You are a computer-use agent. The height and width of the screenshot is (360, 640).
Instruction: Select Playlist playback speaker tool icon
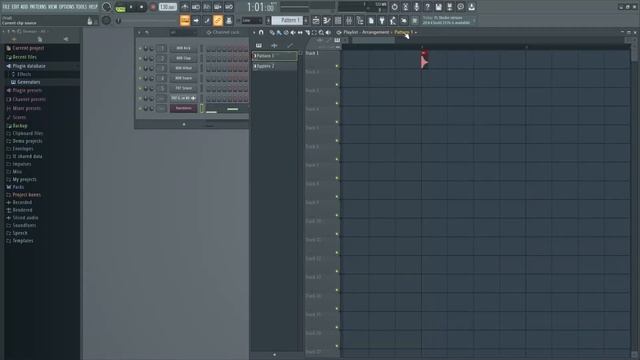(328, 32)
